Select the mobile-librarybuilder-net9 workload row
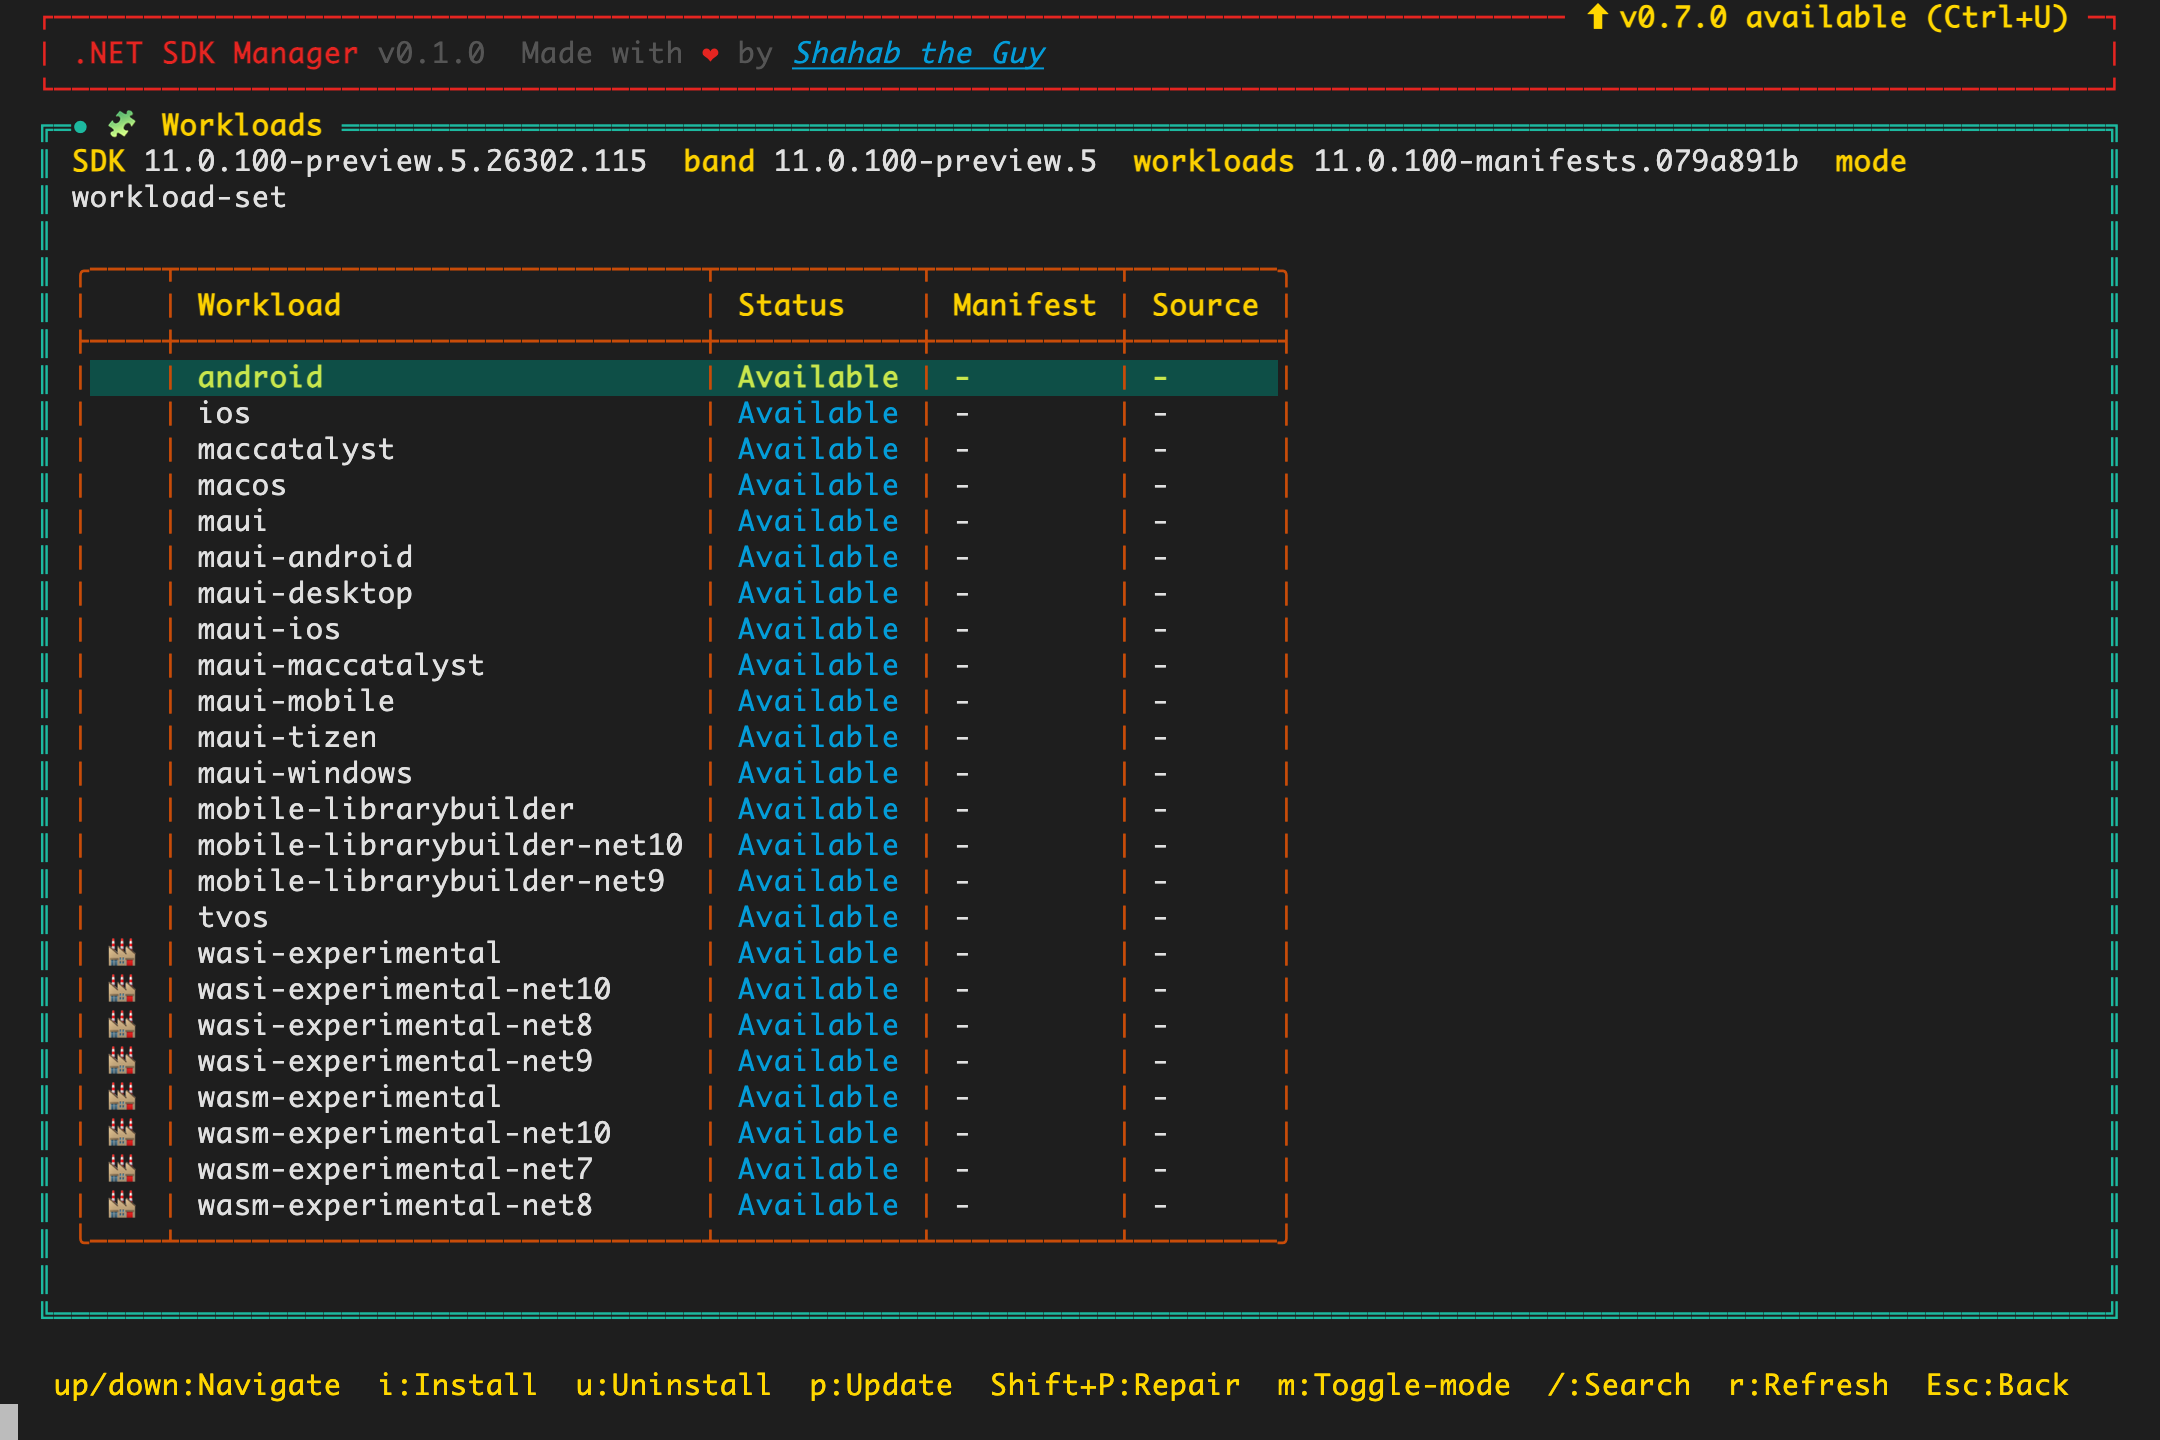 pyautogui.click(x=684, y=881)
